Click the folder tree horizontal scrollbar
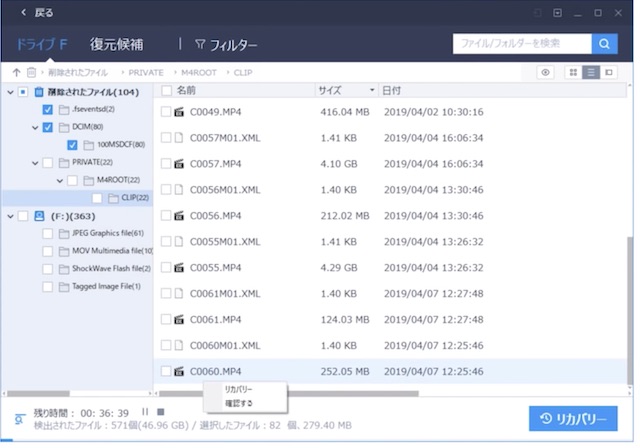The image size is (640, 448). (38, 394)
